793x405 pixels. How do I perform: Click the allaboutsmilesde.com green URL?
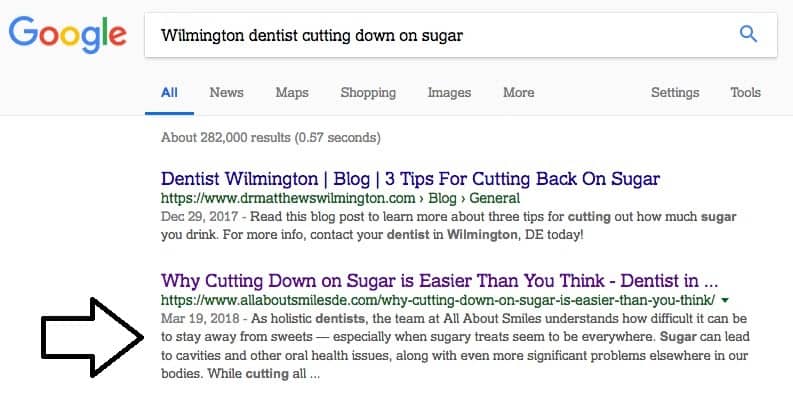coord(438,300)
